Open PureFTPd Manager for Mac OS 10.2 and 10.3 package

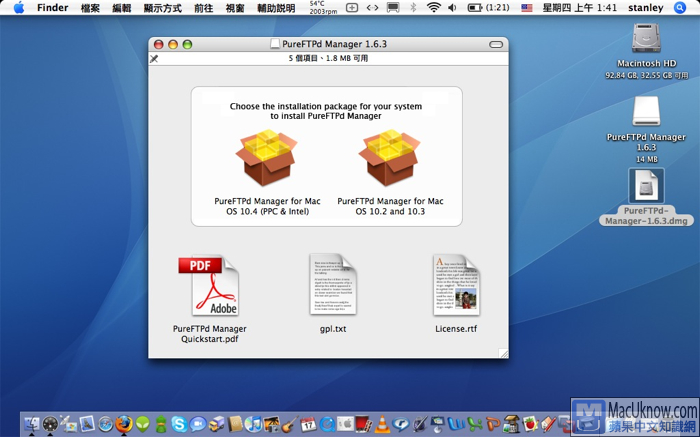(390, 158)
